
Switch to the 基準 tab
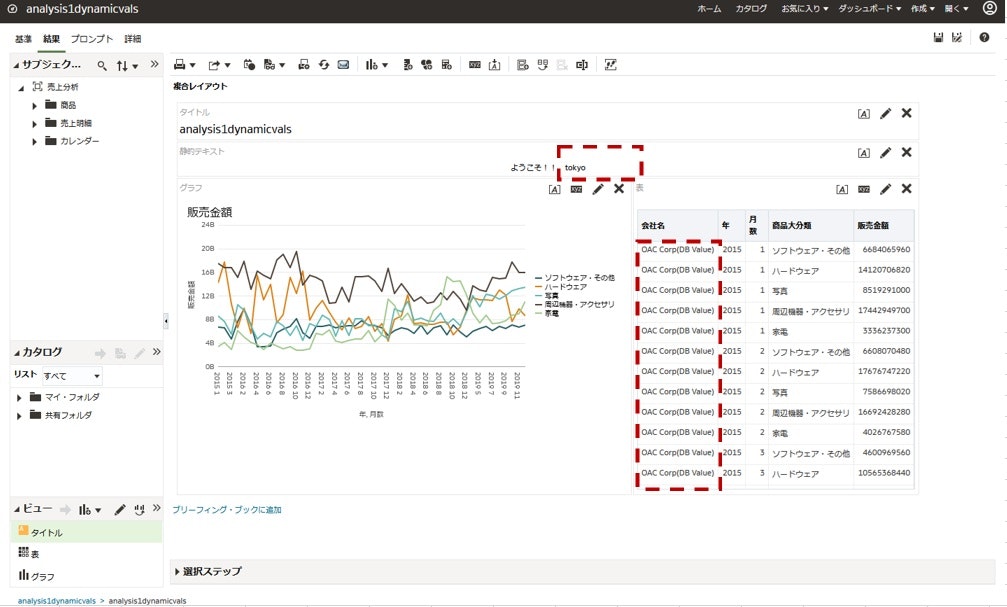click(23, 39)
